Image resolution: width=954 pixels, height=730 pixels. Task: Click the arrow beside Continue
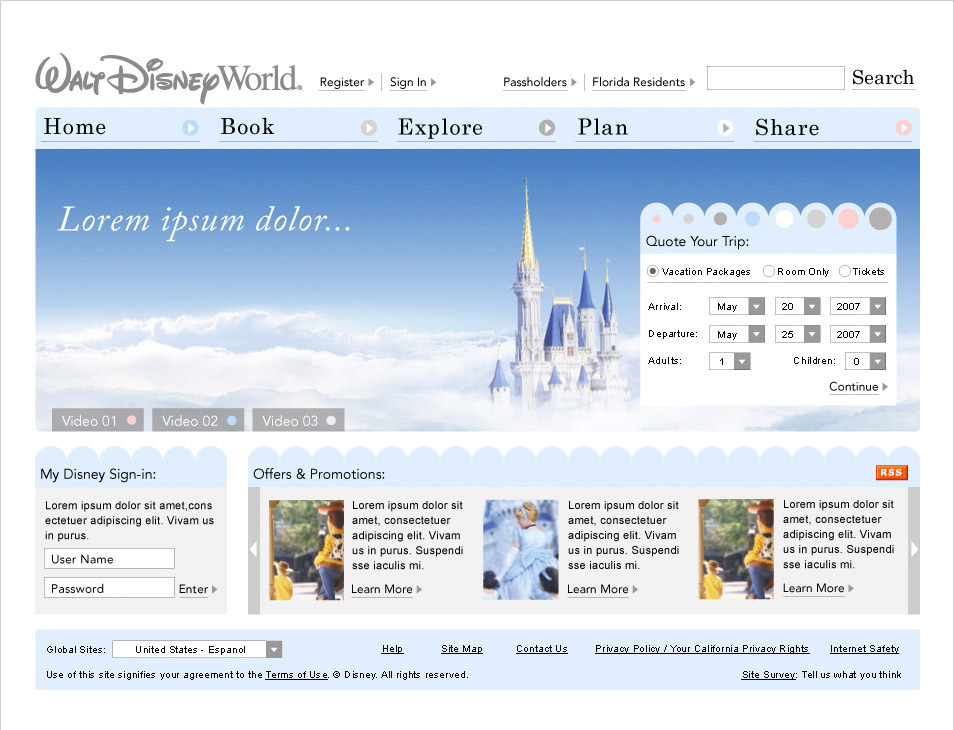885,387
